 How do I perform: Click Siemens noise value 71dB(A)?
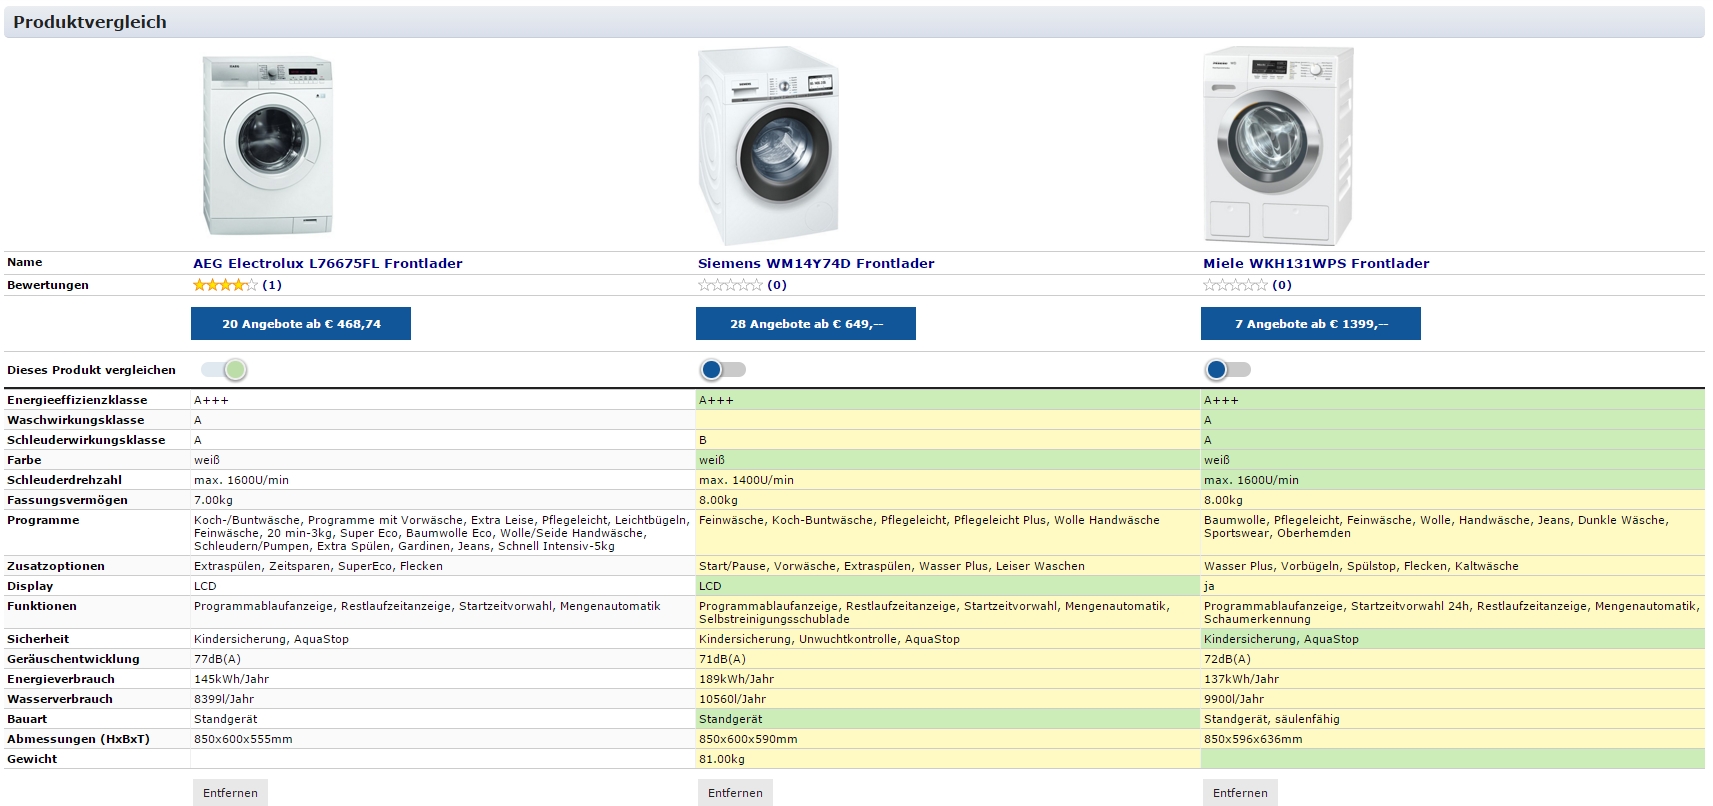point(722,659)
